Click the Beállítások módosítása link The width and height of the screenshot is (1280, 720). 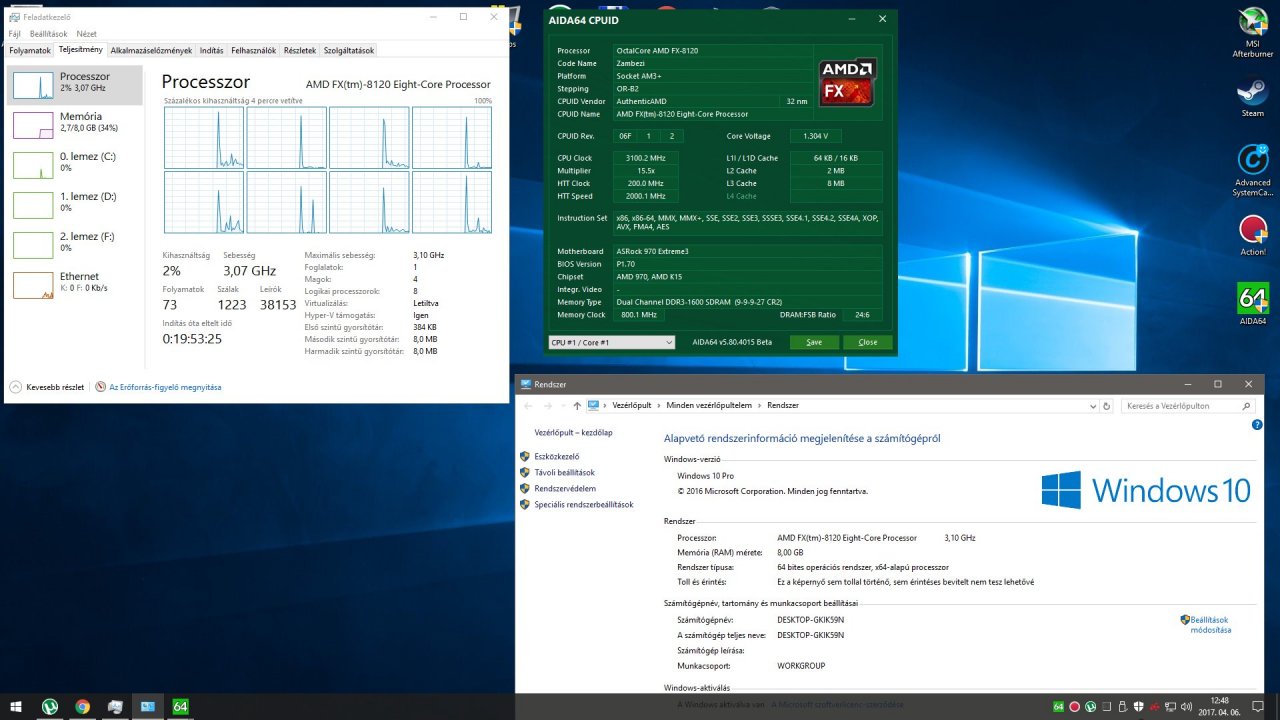pyautogui.click(x=1210, y=625)
